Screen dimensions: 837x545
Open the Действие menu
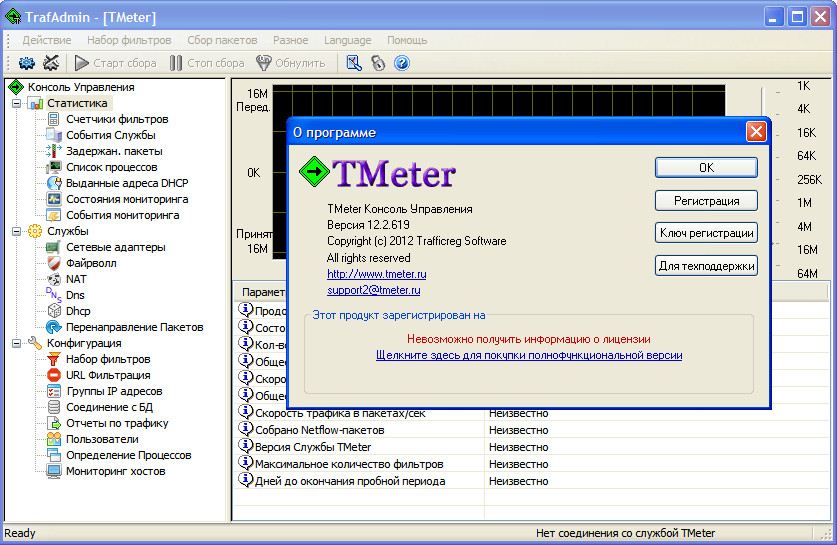click(46, 40)
